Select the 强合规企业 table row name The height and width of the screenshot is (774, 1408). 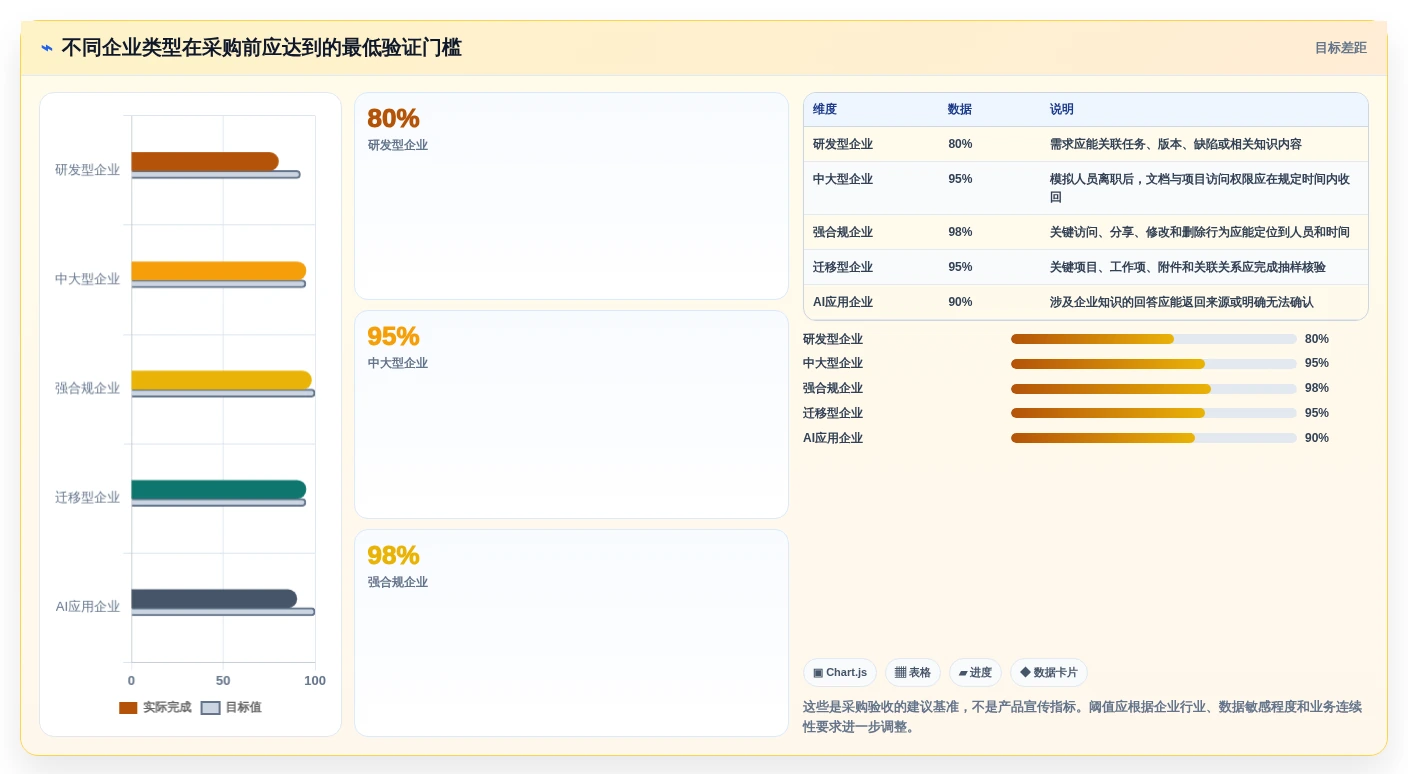pos(843,233)
